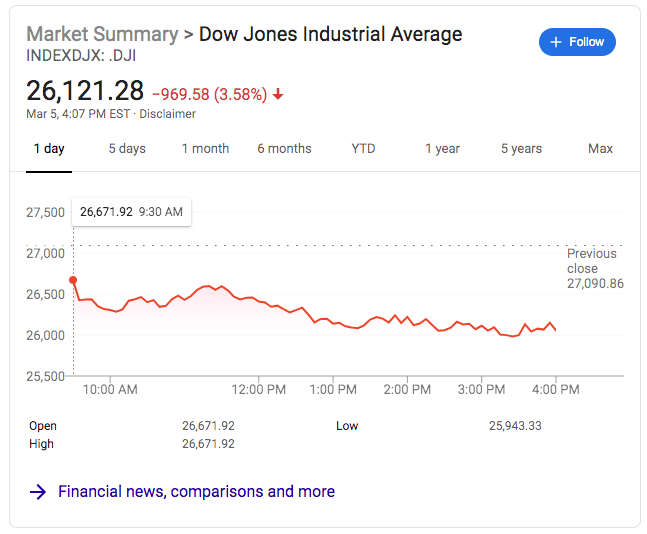Select the Max range tab
This screenshot has width=647, height=534.
tap(600, 149)
